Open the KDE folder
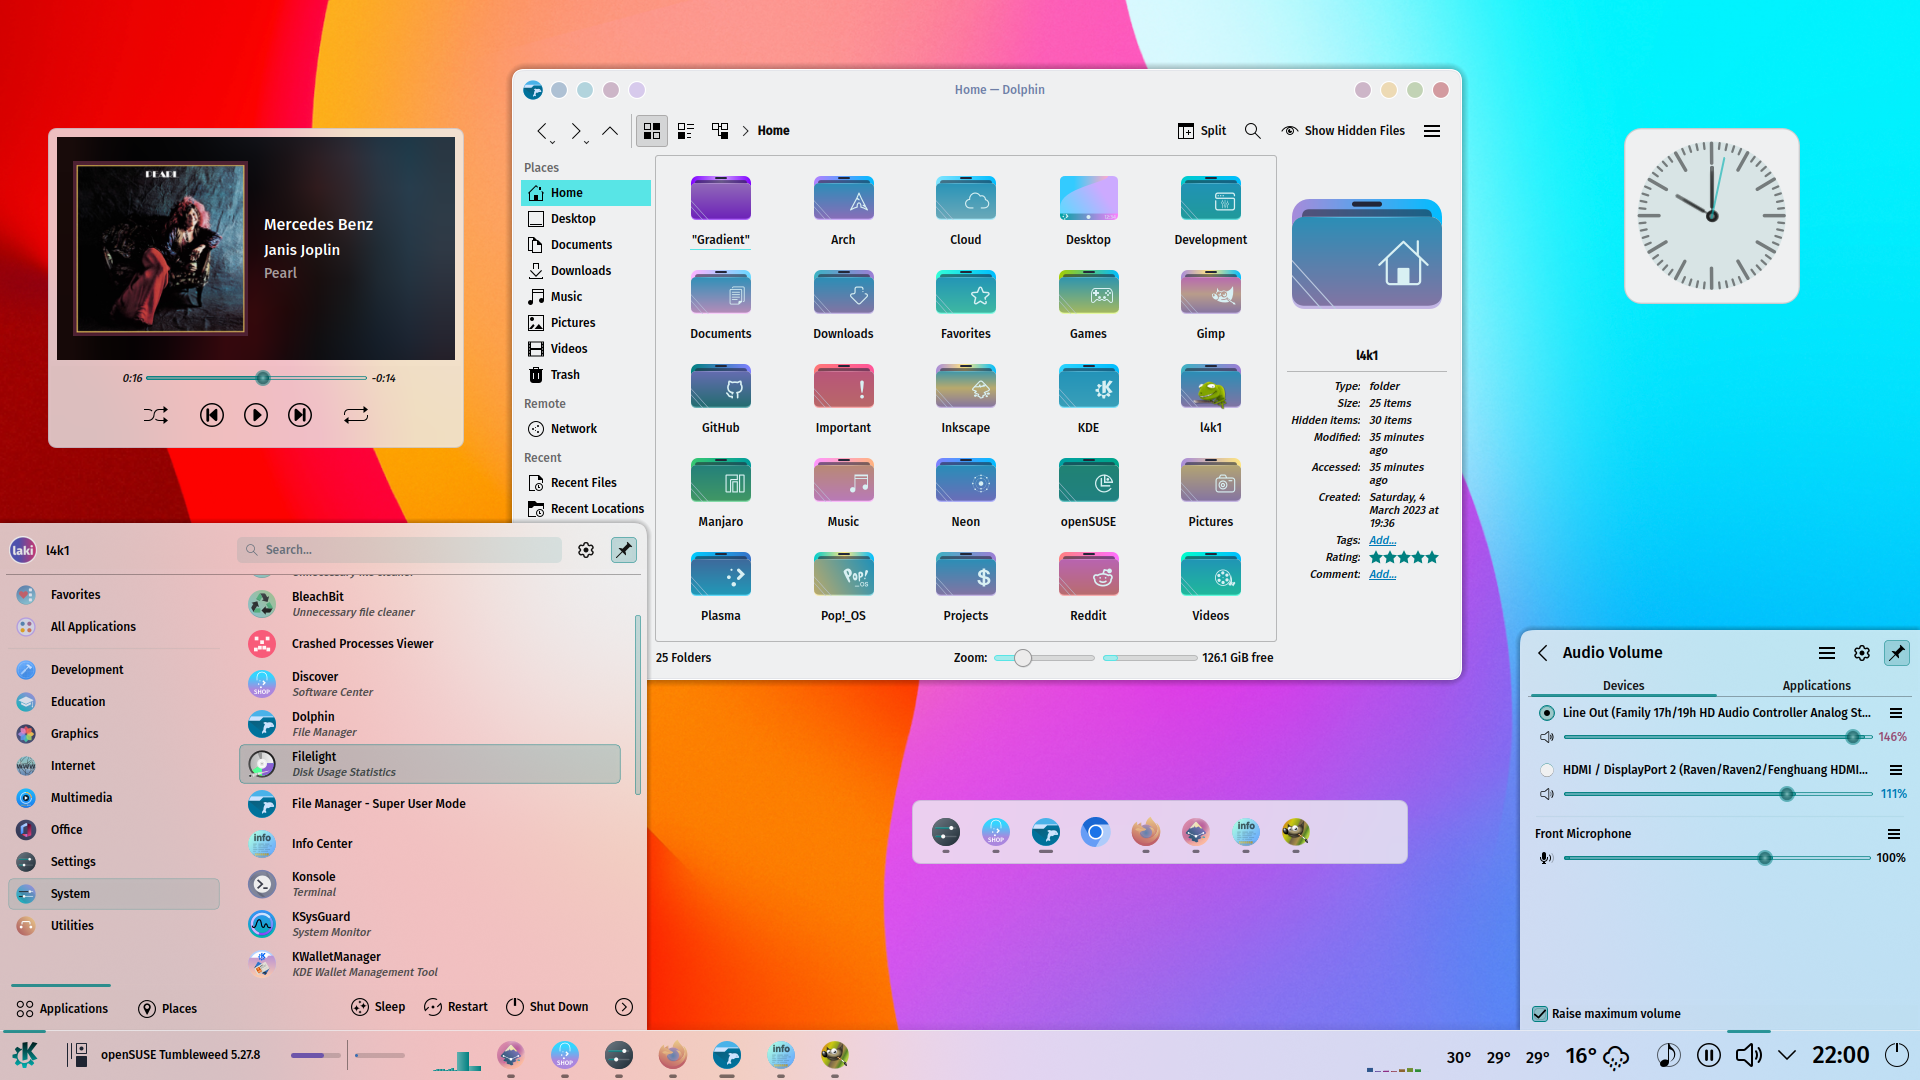This screenshot has height=1080, width=1920. 1089,398
